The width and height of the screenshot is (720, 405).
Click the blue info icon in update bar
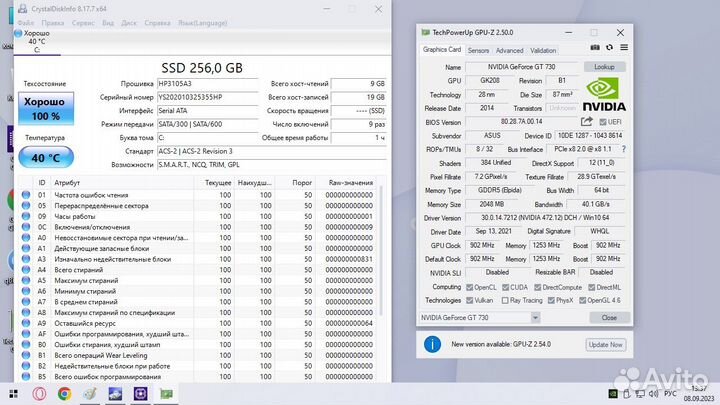click(432, 344)
